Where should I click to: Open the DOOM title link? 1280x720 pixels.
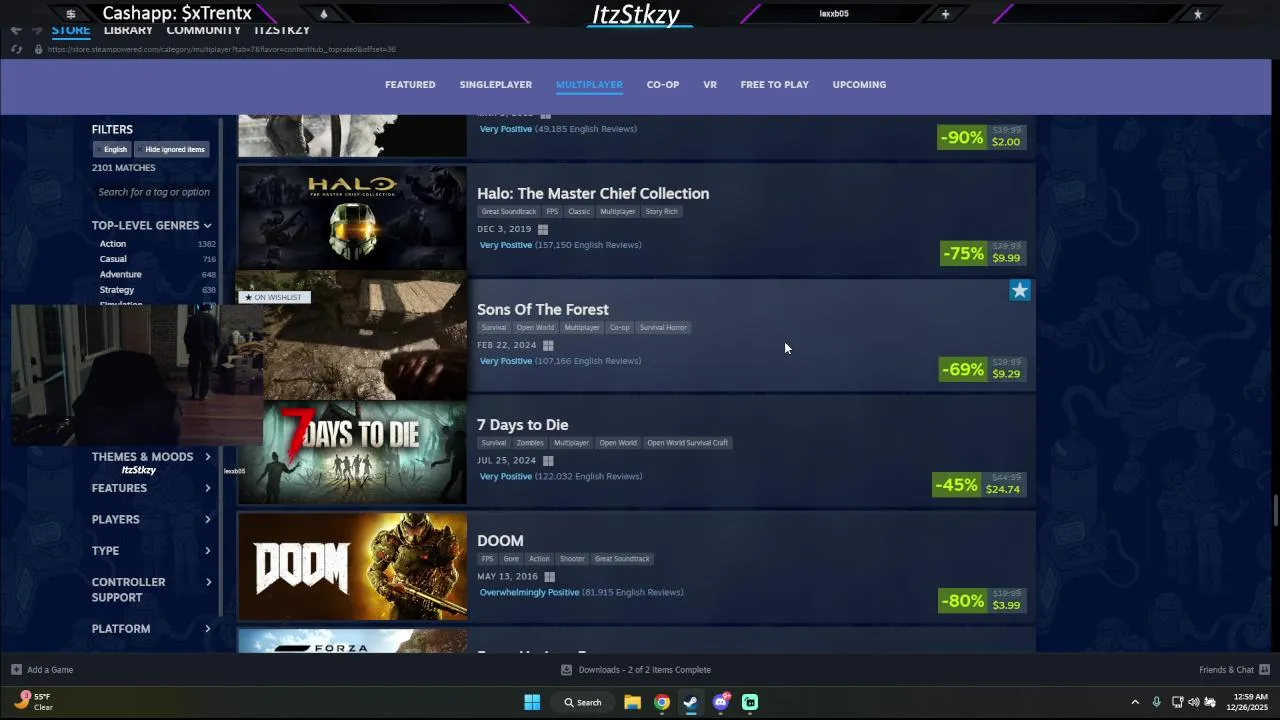500,541
